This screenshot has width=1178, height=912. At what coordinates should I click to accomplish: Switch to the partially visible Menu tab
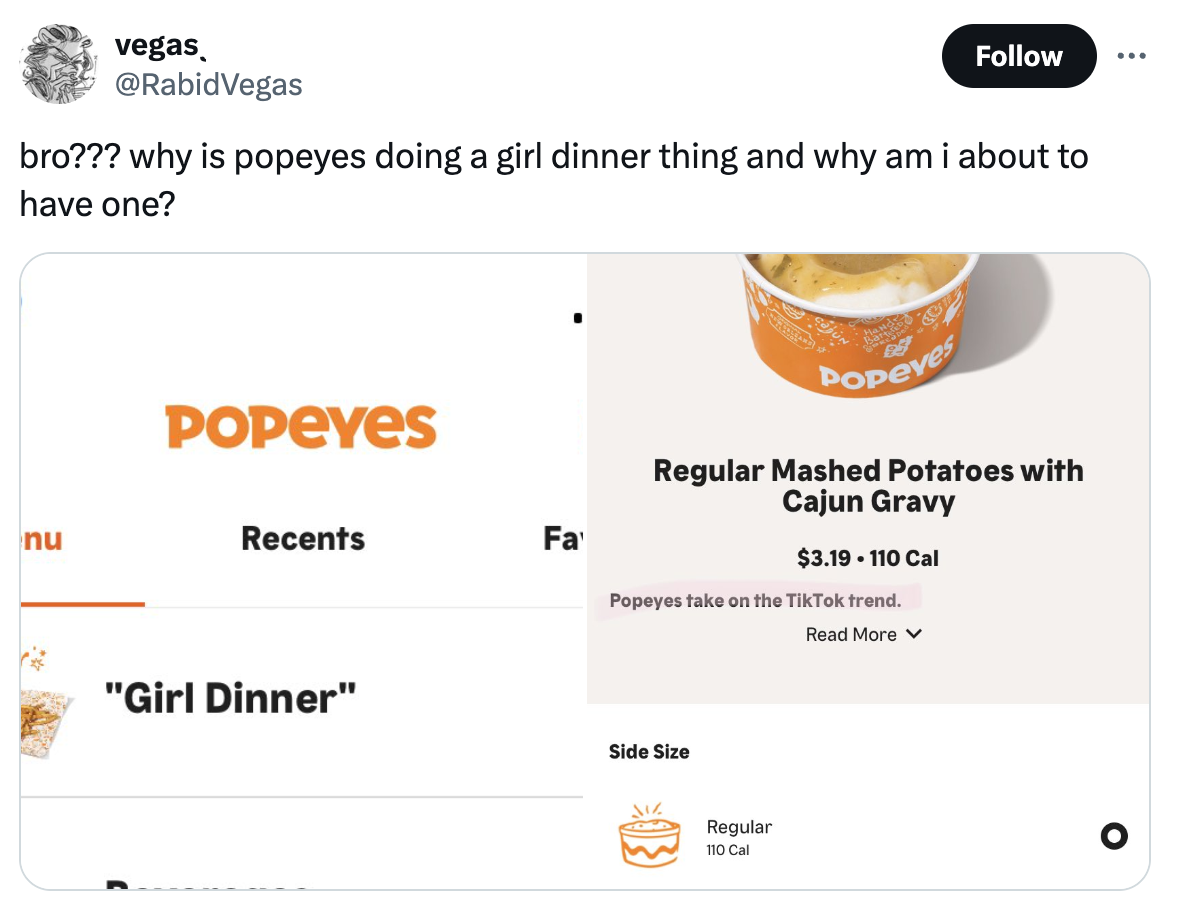tap(42, 539)
